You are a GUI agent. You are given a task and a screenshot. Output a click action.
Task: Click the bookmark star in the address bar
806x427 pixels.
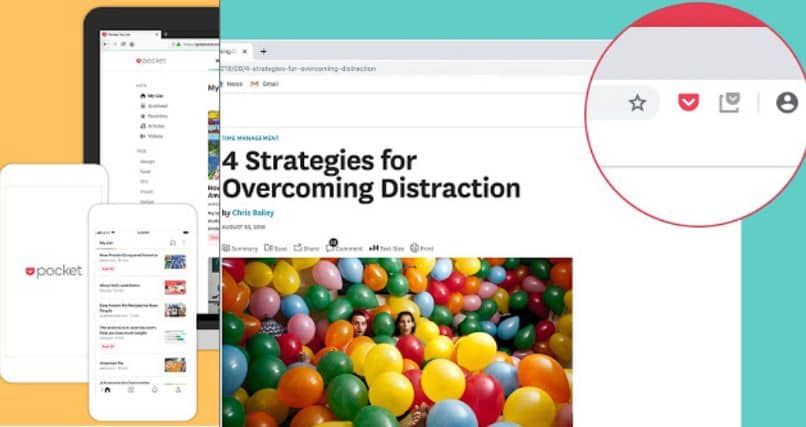coord(637,103)
